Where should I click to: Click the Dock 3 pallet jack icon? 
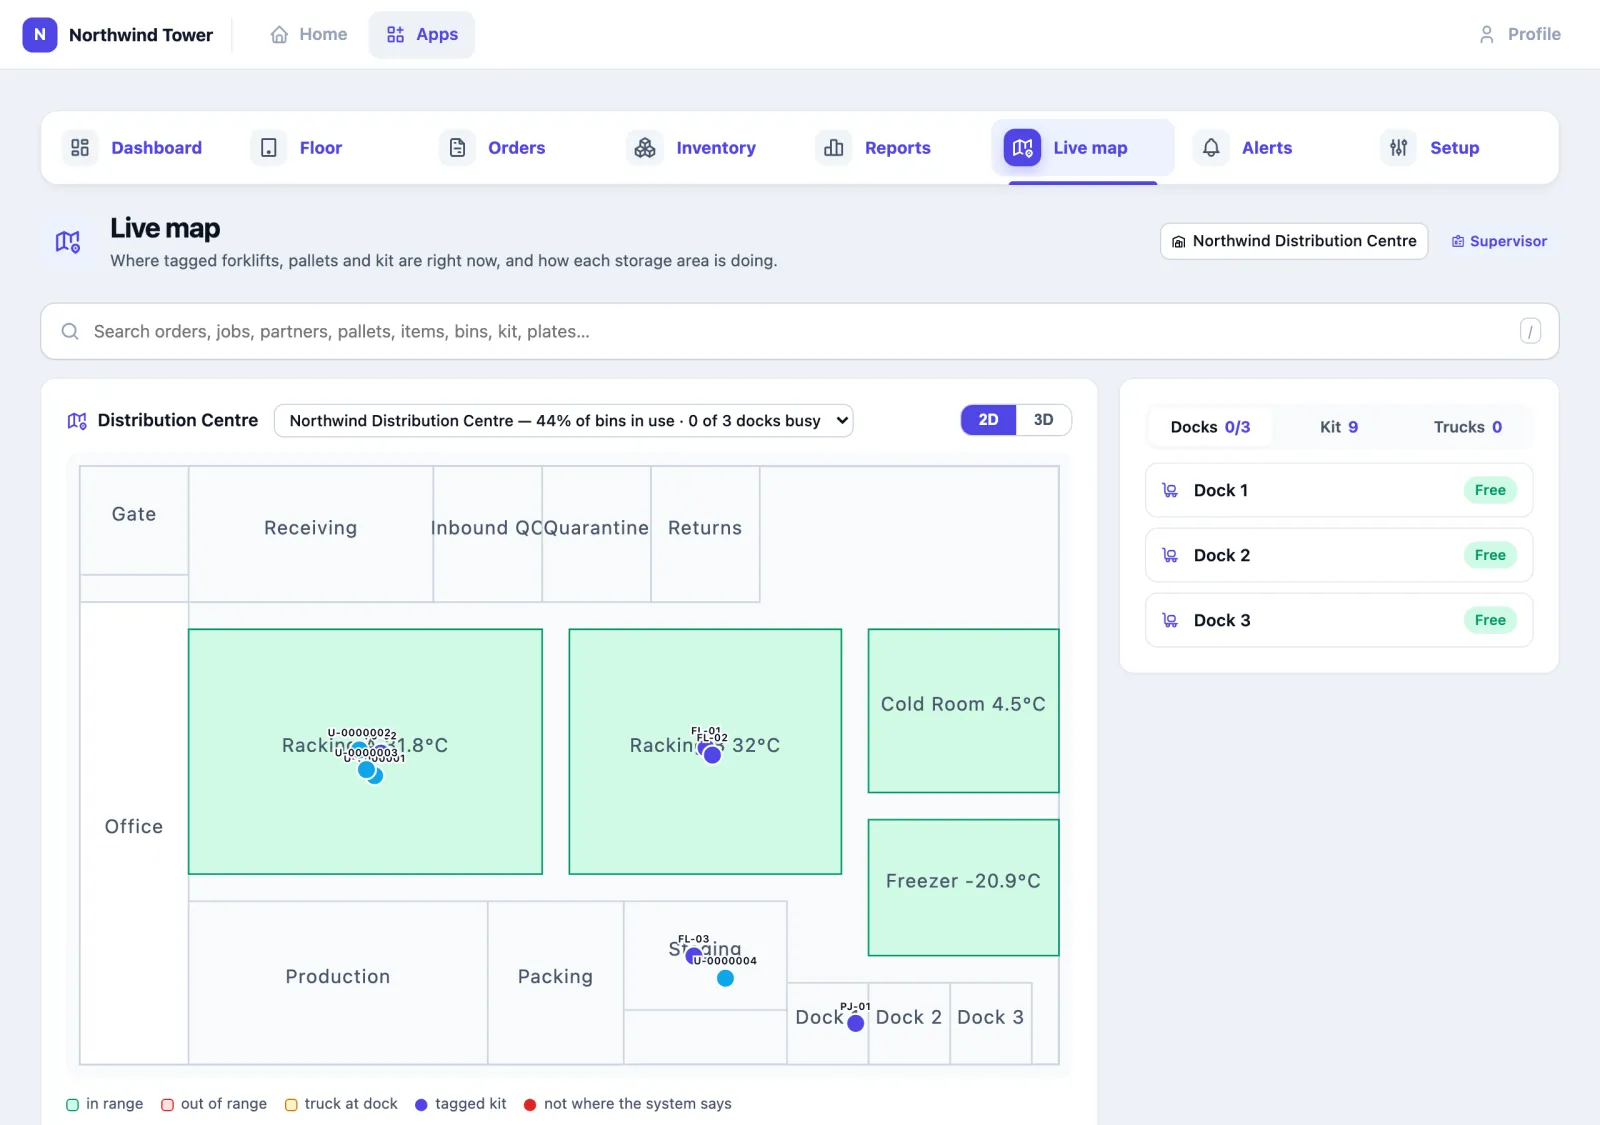(x=1170, y=620)
